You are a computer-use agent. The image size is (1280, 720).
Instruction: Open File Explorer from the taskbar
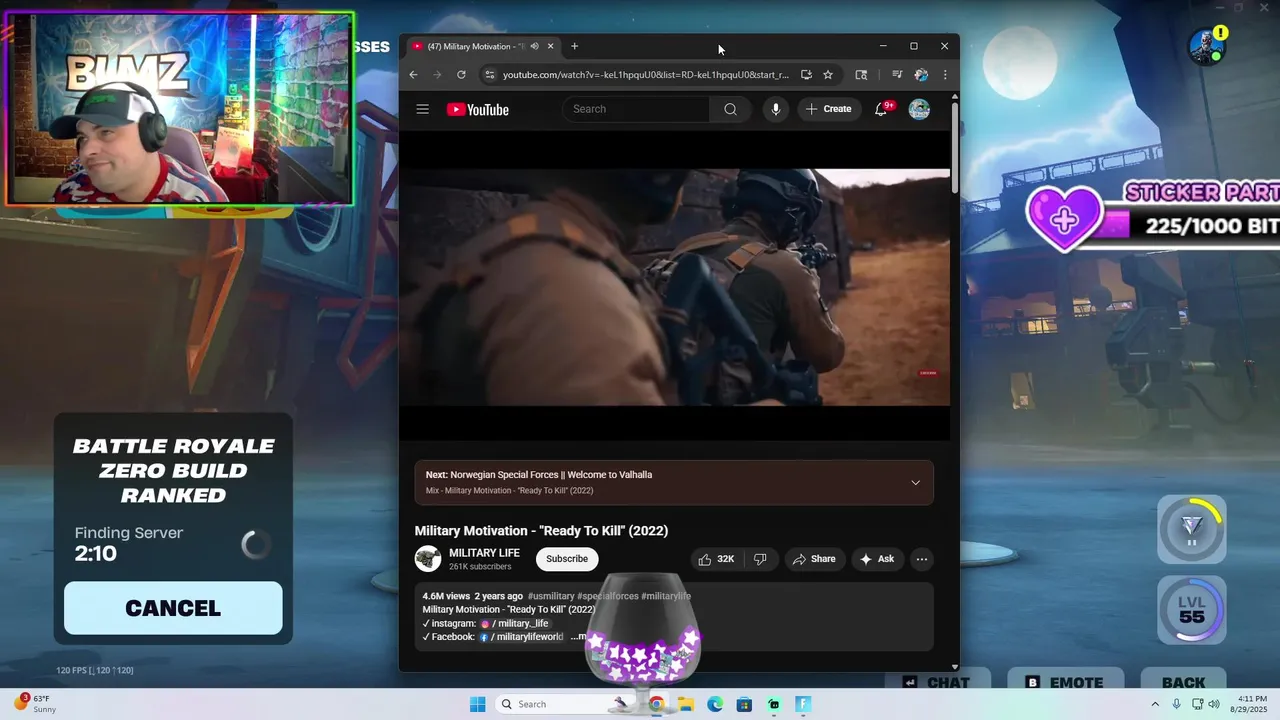(x=686, y=704)
